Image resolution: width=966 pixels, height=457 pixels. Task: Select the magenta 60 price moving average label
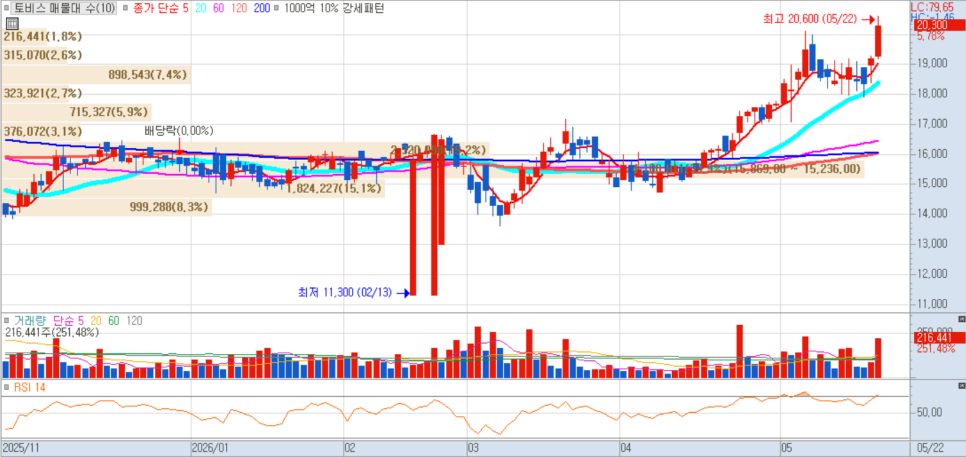click(x=219, y=9)
